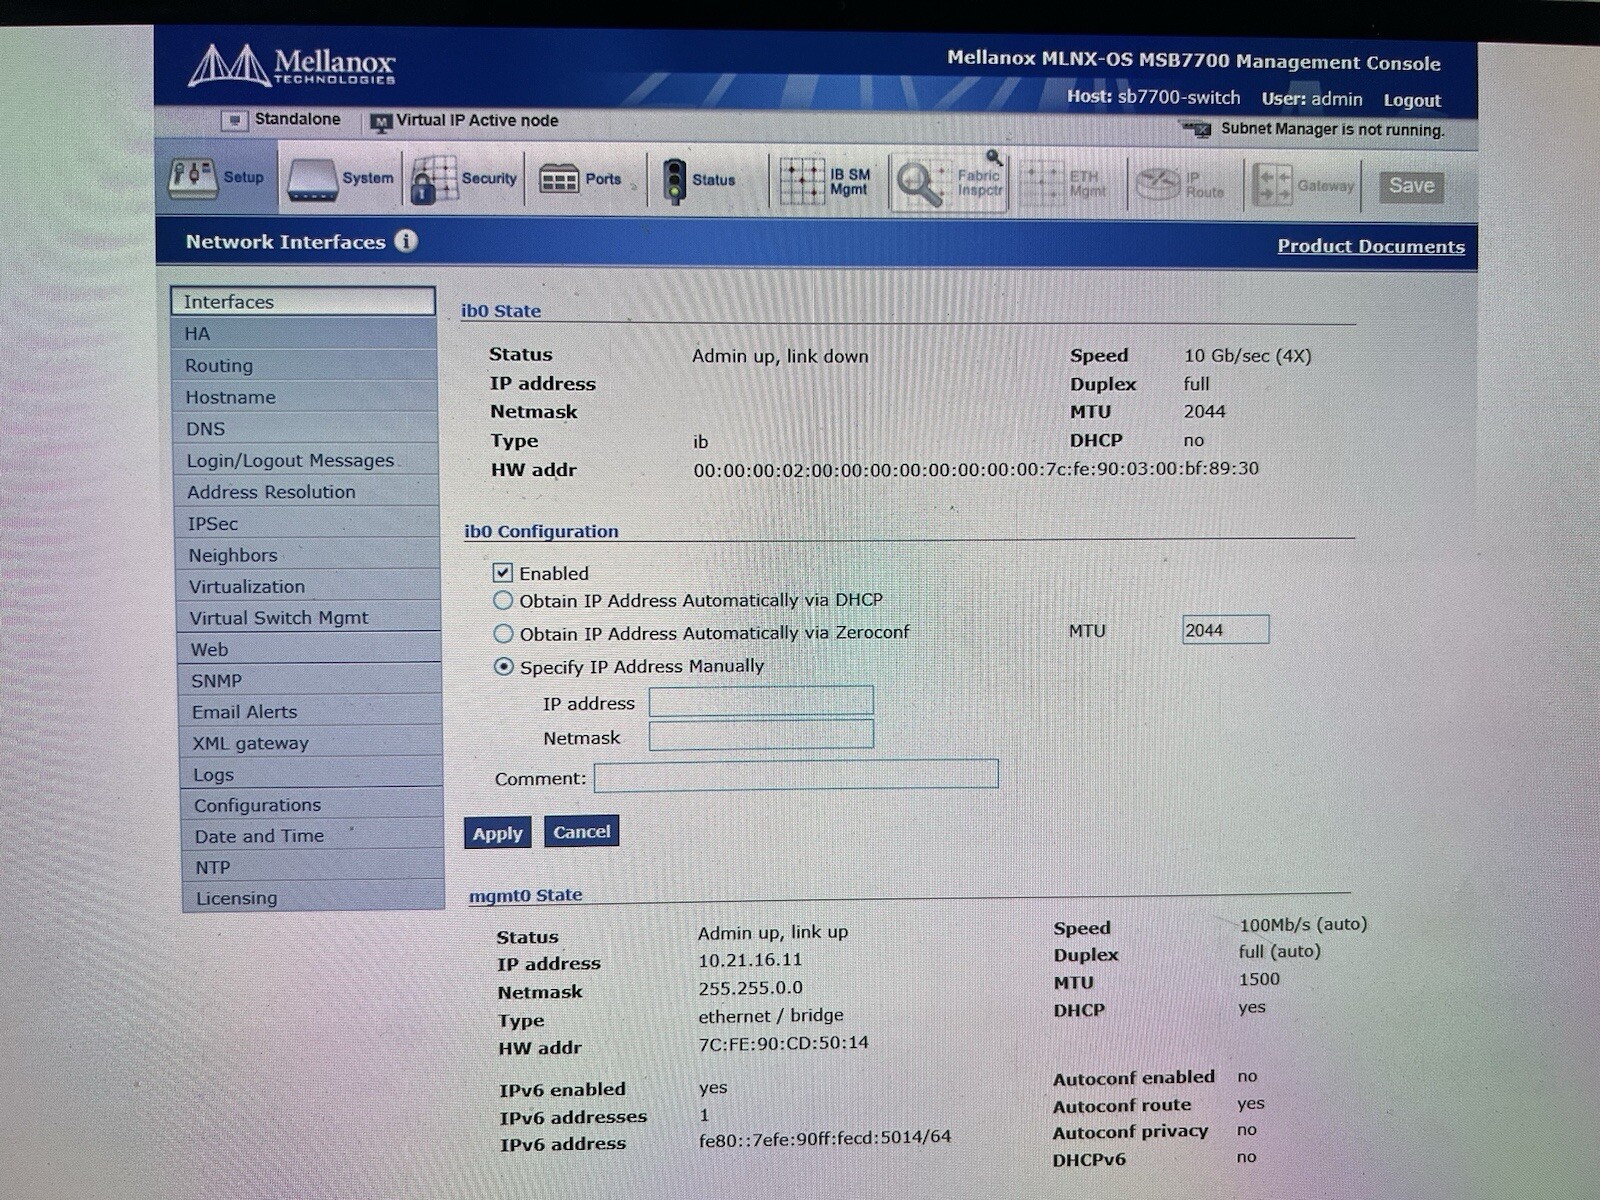Image resolution: width=1600 pixels, height=1200 pixels.
Task: Open the Interfaces sidebar item
Action: point(303,301)
